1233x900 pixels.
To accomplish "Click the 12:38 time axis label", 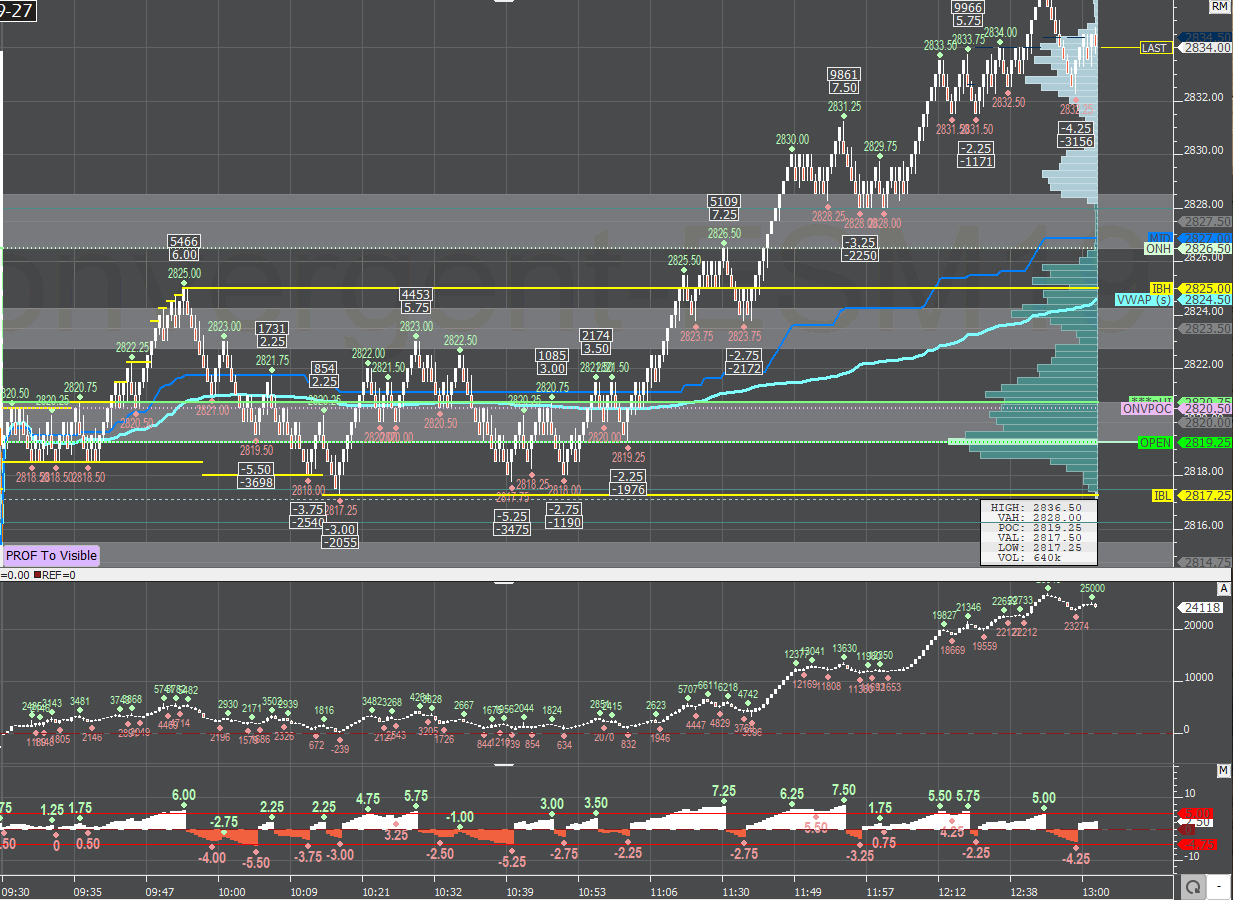I will coord(1024,891).
